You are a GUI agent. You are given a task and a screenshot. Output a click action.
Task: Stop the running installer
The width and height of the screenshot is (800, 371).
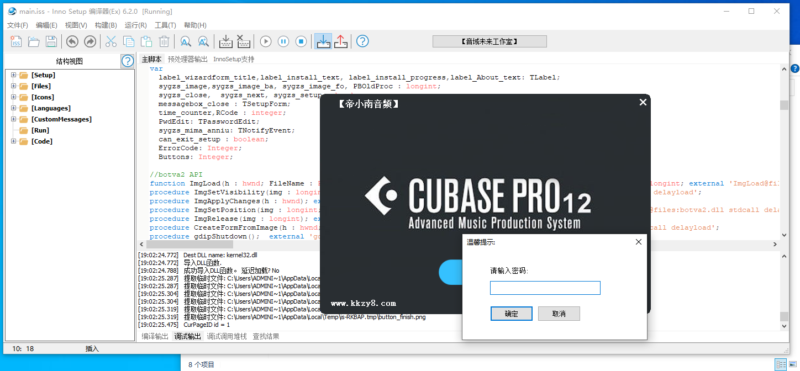click(301, 41)
